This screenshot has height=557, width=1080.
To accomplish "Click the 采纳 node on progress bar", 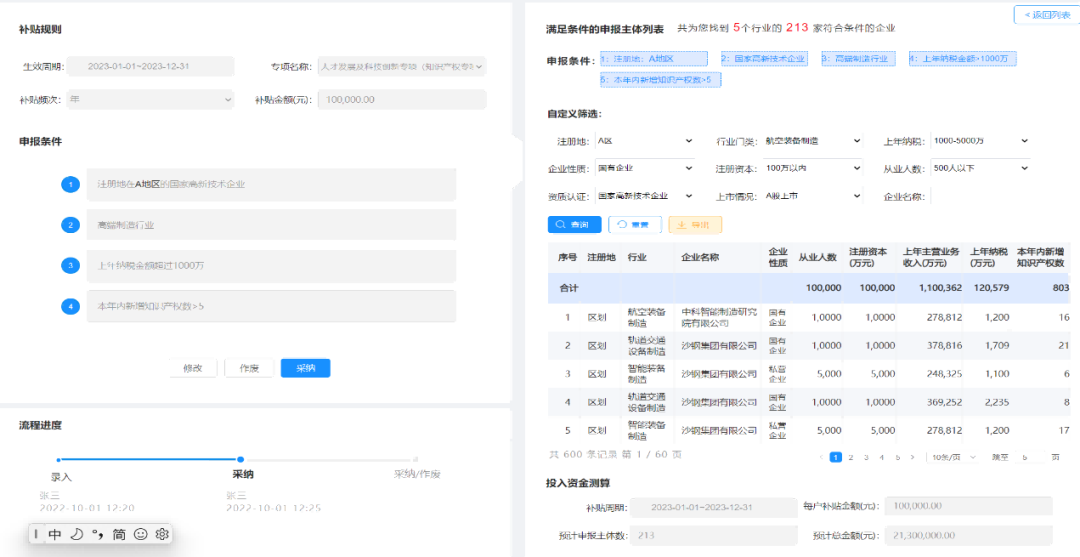I will [241, 459].
